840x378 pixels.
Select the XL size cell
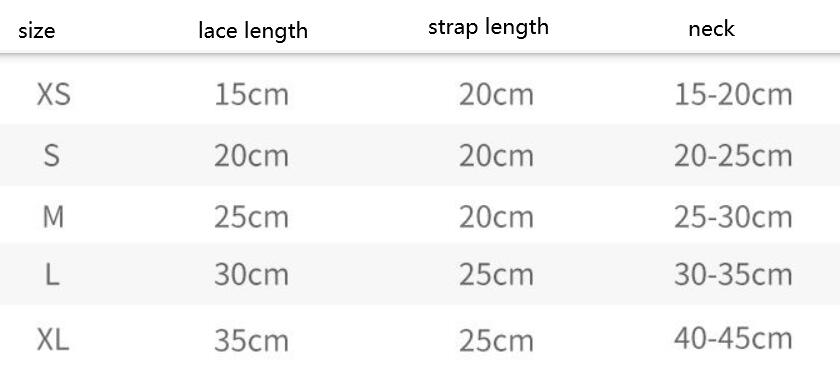53,340
